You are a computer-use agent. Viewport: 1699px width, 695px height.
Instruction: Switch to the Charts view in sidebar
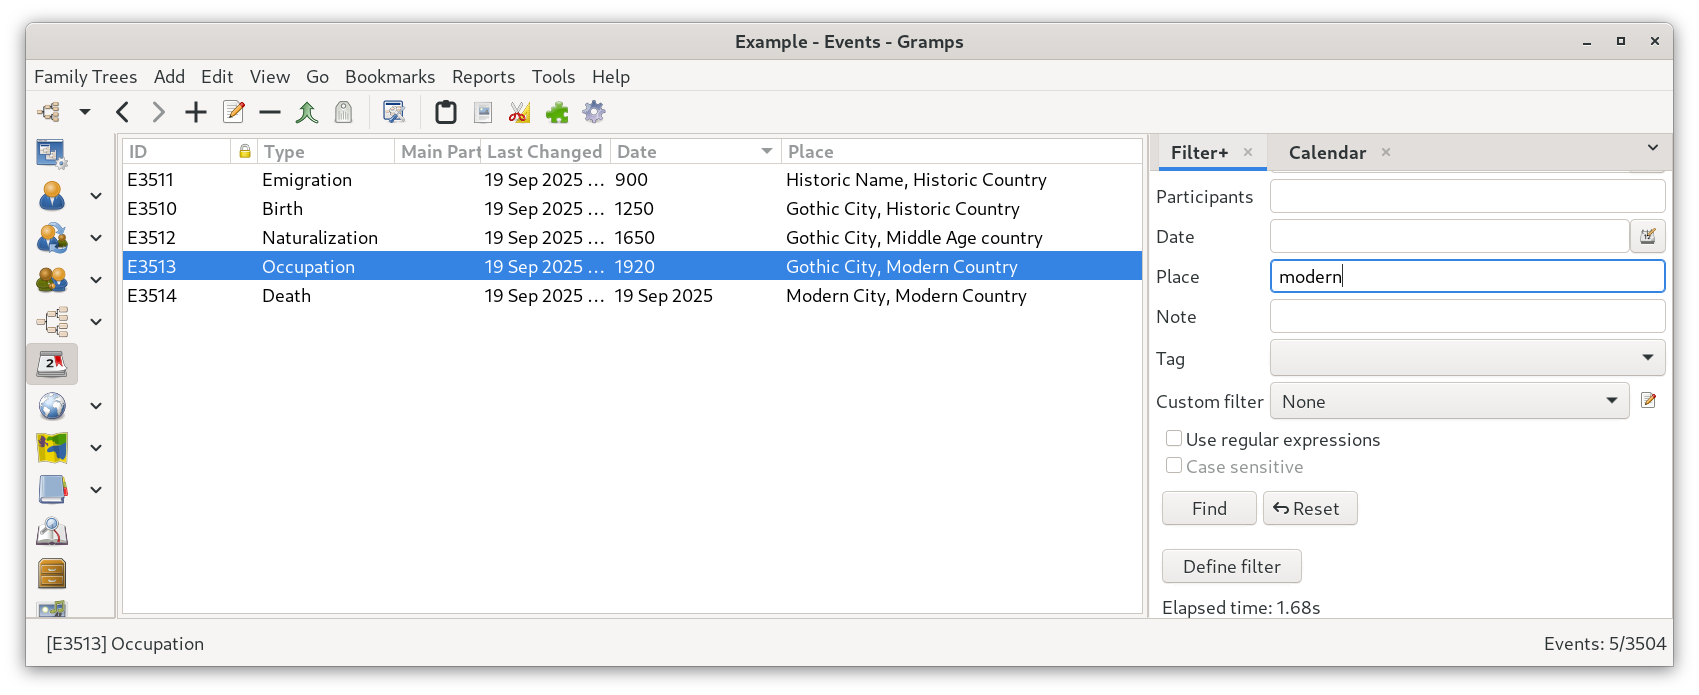[x=52, y=322]
